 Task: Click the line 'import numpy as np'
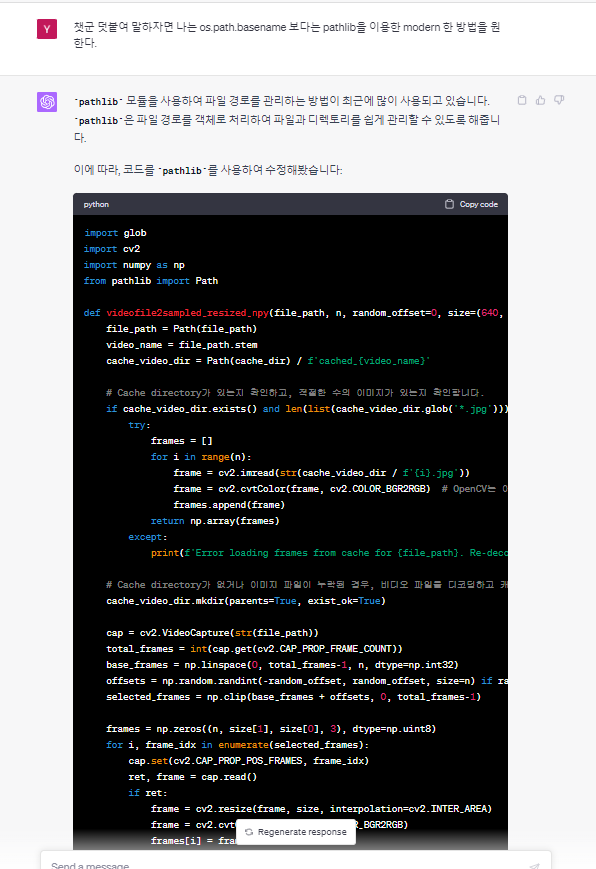pyautogui.click(x=134, y=265)
